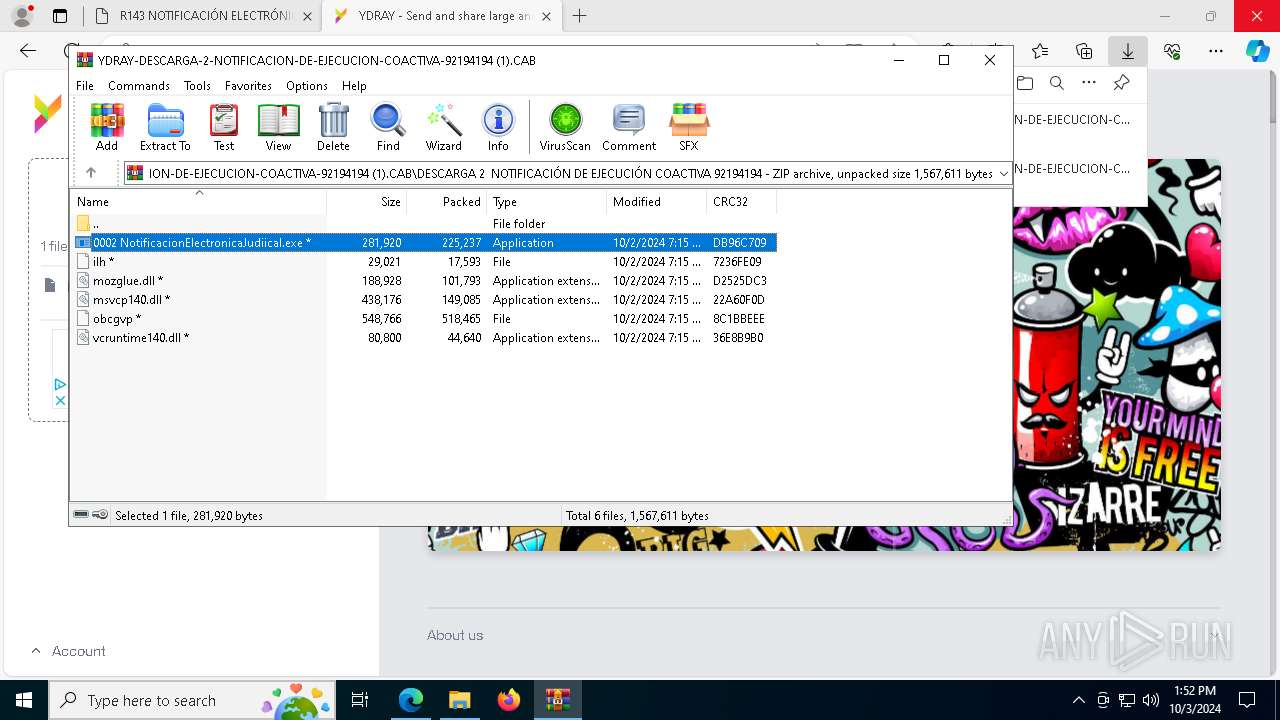
Task: Sort by the Modified column header
Action: (656, 202)
